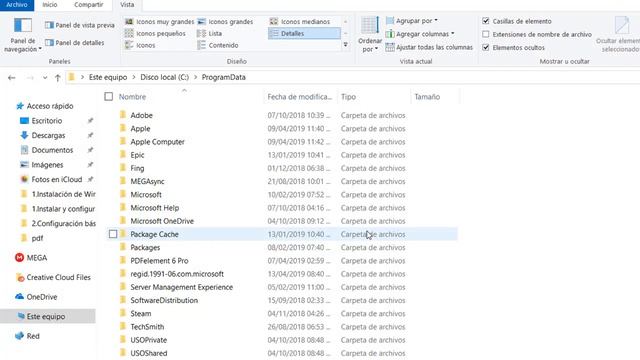
Task: Select the PDFelement 6 Pro folder
Action: click(159, 261)
